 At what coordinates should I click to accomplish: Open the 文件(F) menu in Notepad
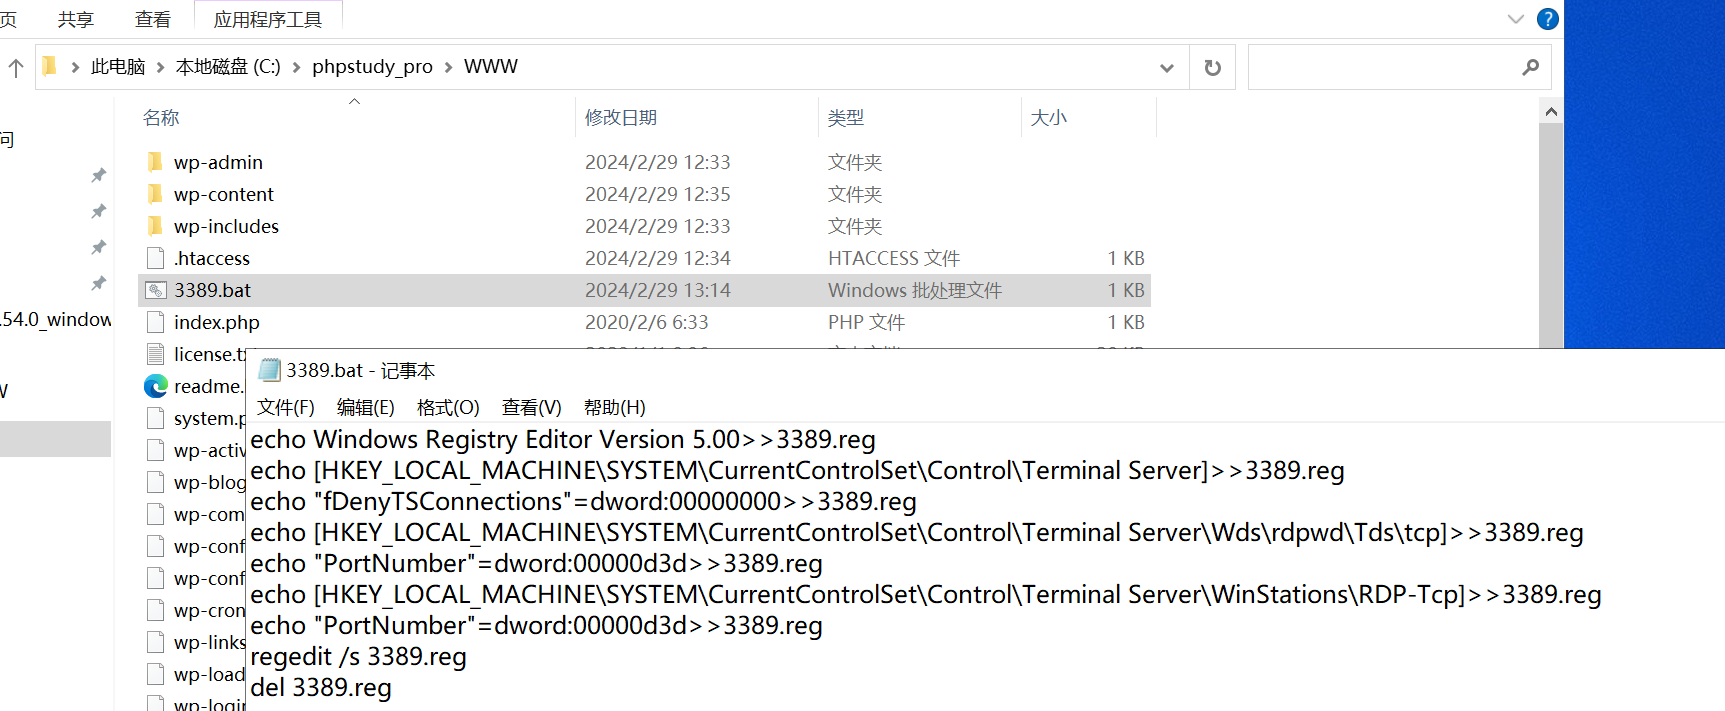coord(285,407)
